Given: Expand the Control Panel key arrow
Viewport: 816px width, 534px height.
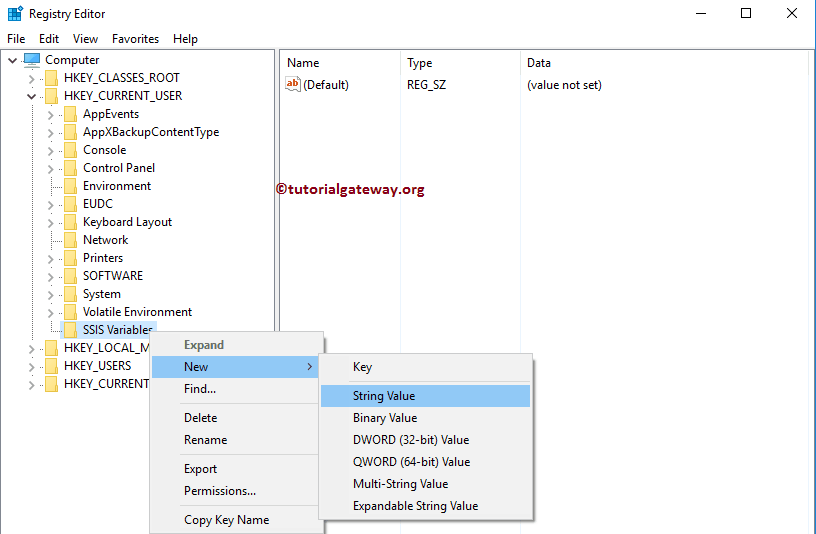Looking at the screenshot, I should tap(50, 169).
